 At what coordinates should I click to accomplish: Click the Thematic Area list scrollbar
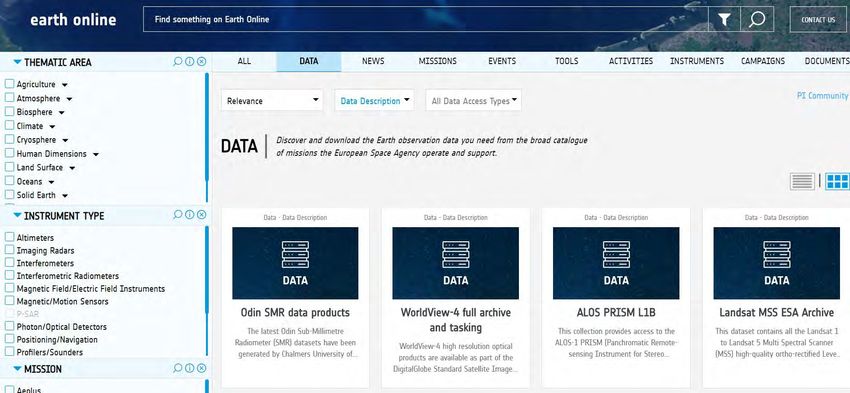tap(207, 137)
